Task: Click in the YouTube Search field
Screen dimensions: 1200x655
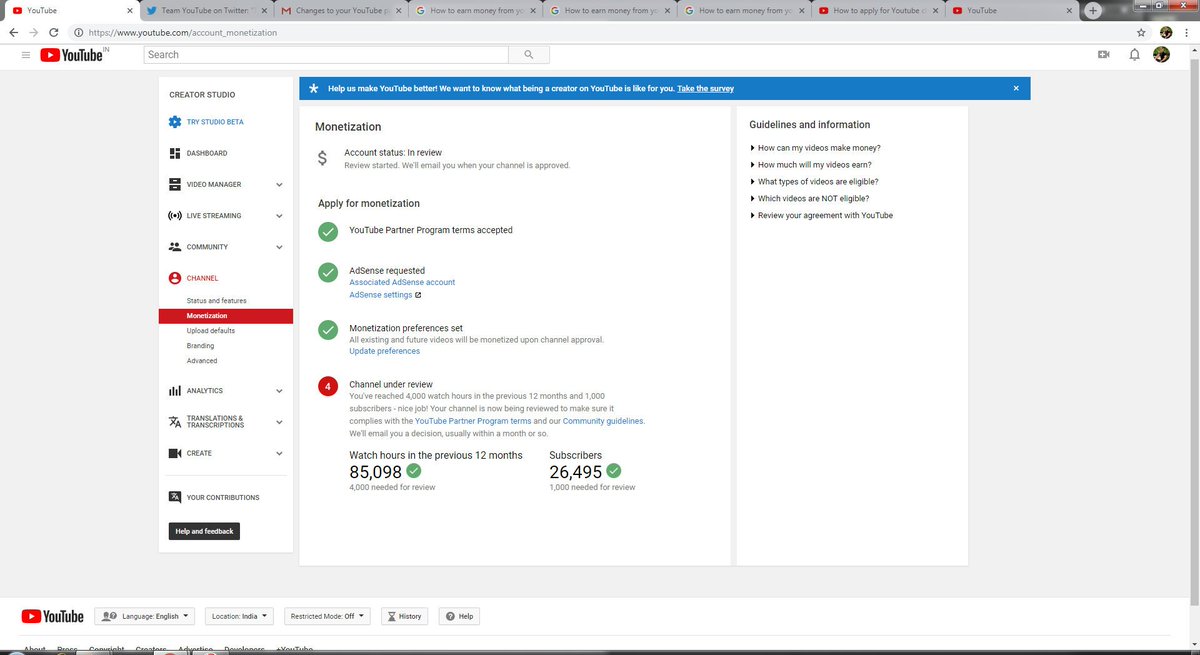Action: pyautogui.click(x=325, y=54)
